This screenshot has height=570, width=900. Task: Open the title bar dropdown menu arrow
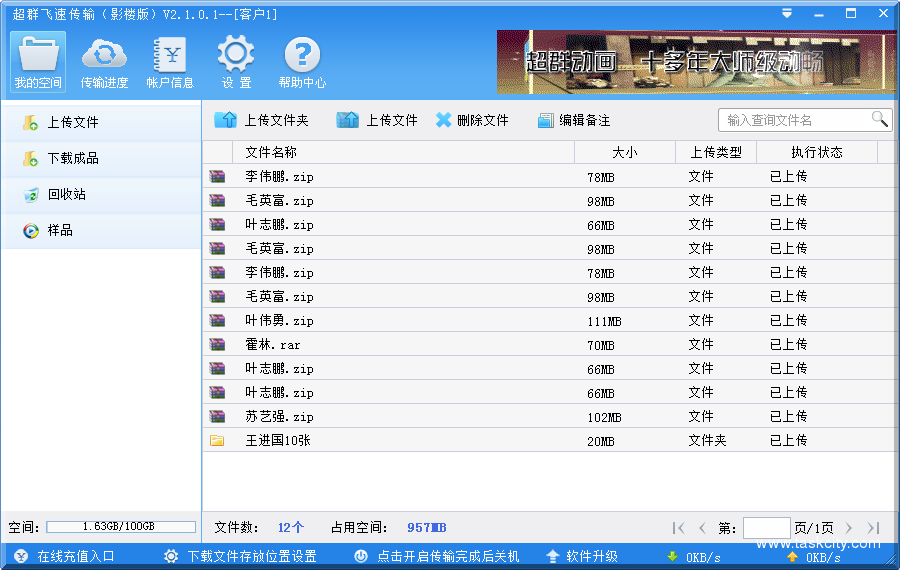click(x=788, y=13)
